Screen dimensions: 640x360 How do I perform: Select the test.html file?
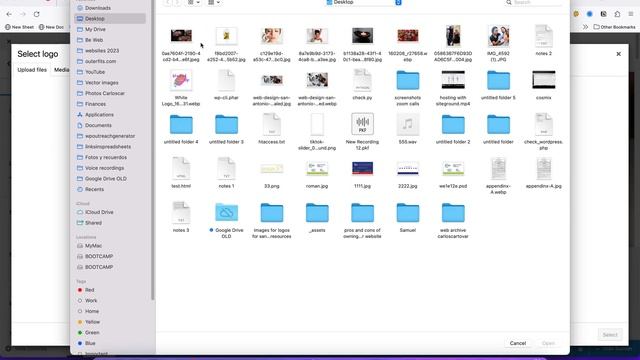[181, 168]
